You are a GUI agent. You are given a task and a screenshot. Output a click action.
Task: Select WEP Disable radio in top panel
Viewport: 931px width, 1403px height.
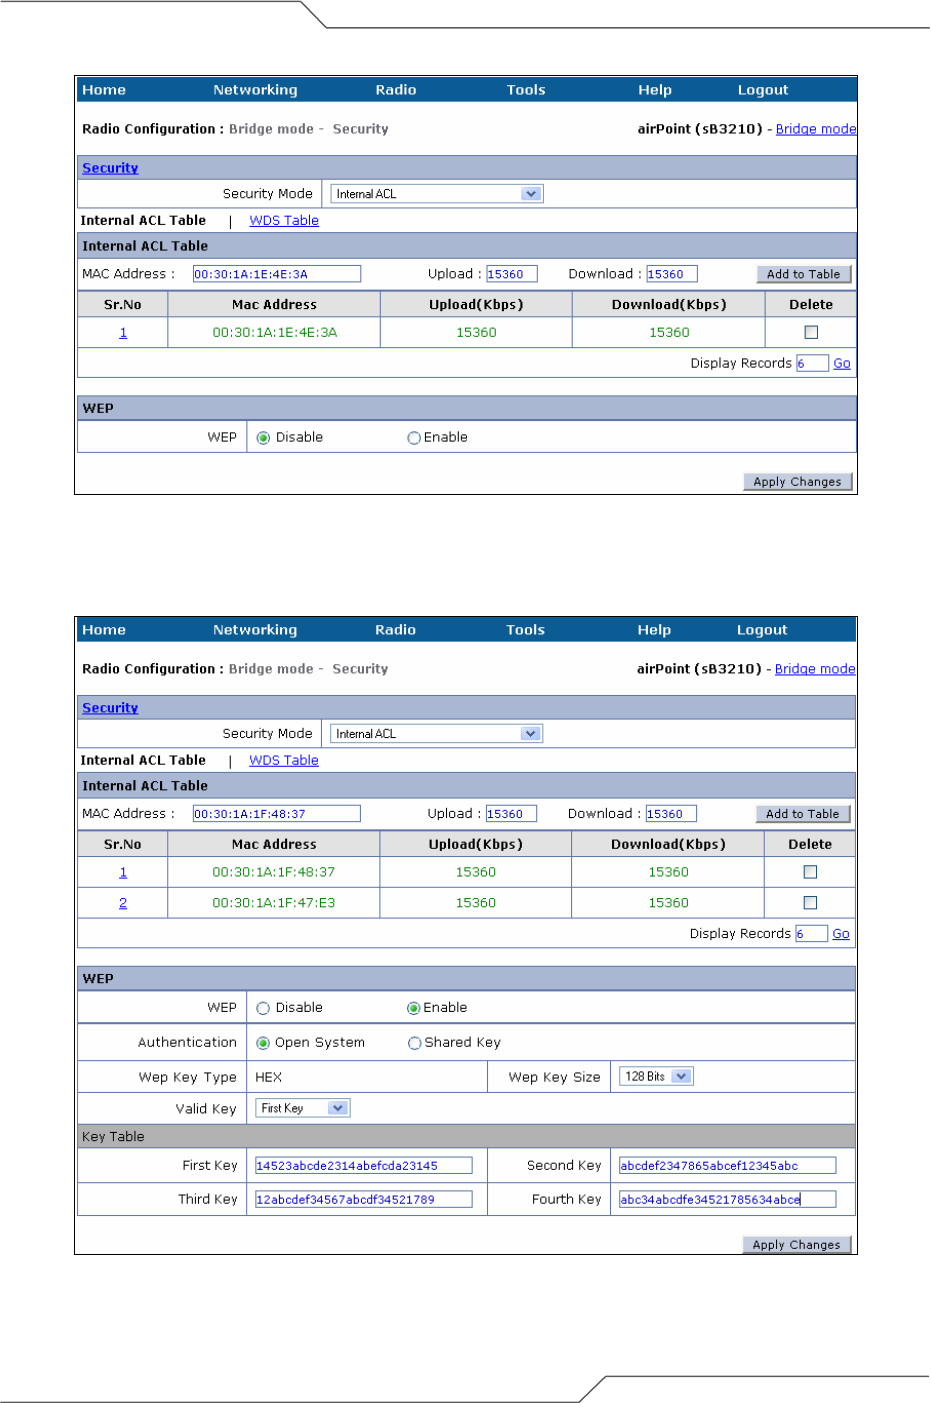[264, 438]
